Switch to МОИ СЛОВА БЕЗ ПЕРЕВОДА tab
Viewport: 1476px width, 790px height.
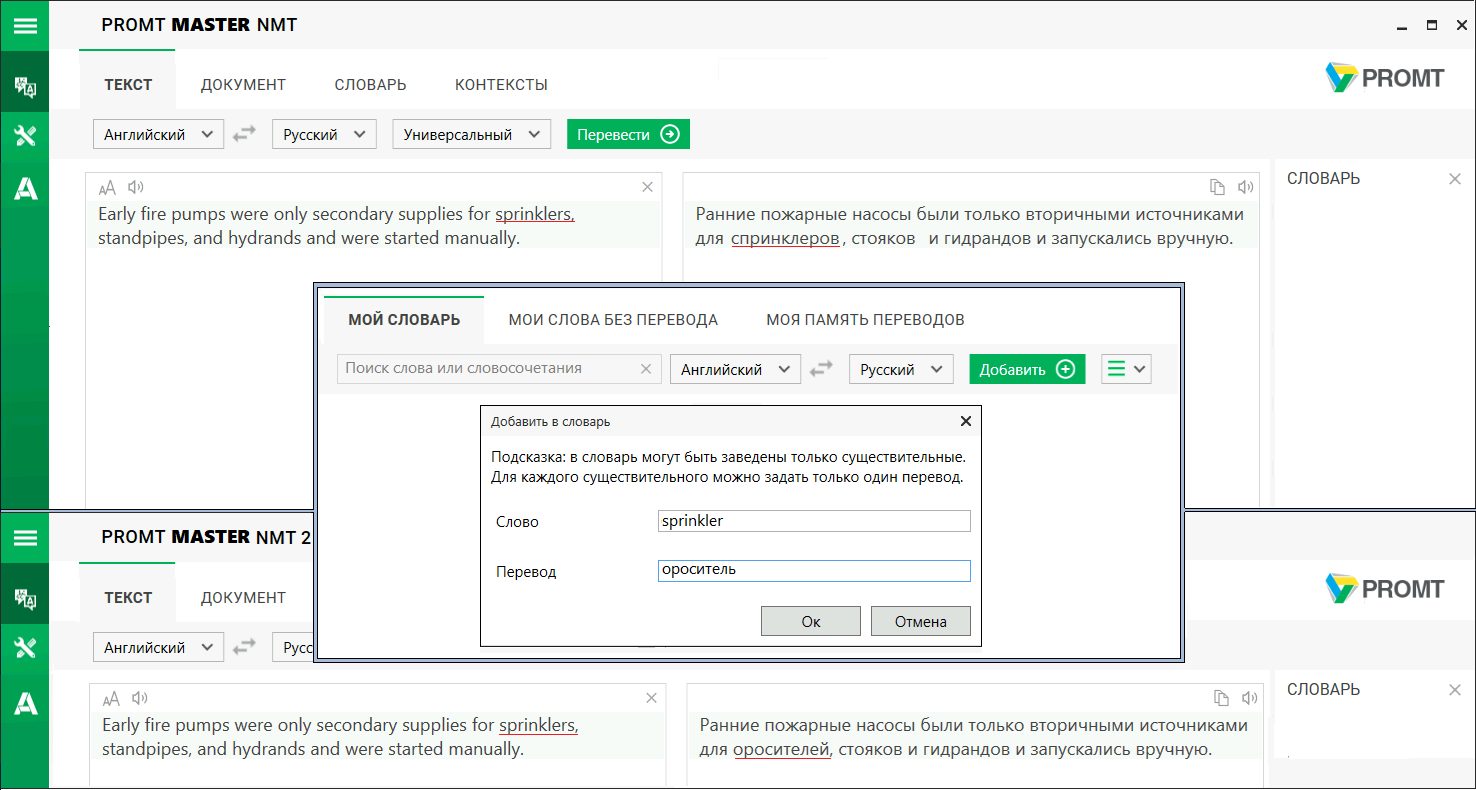[x=613, y=320]
